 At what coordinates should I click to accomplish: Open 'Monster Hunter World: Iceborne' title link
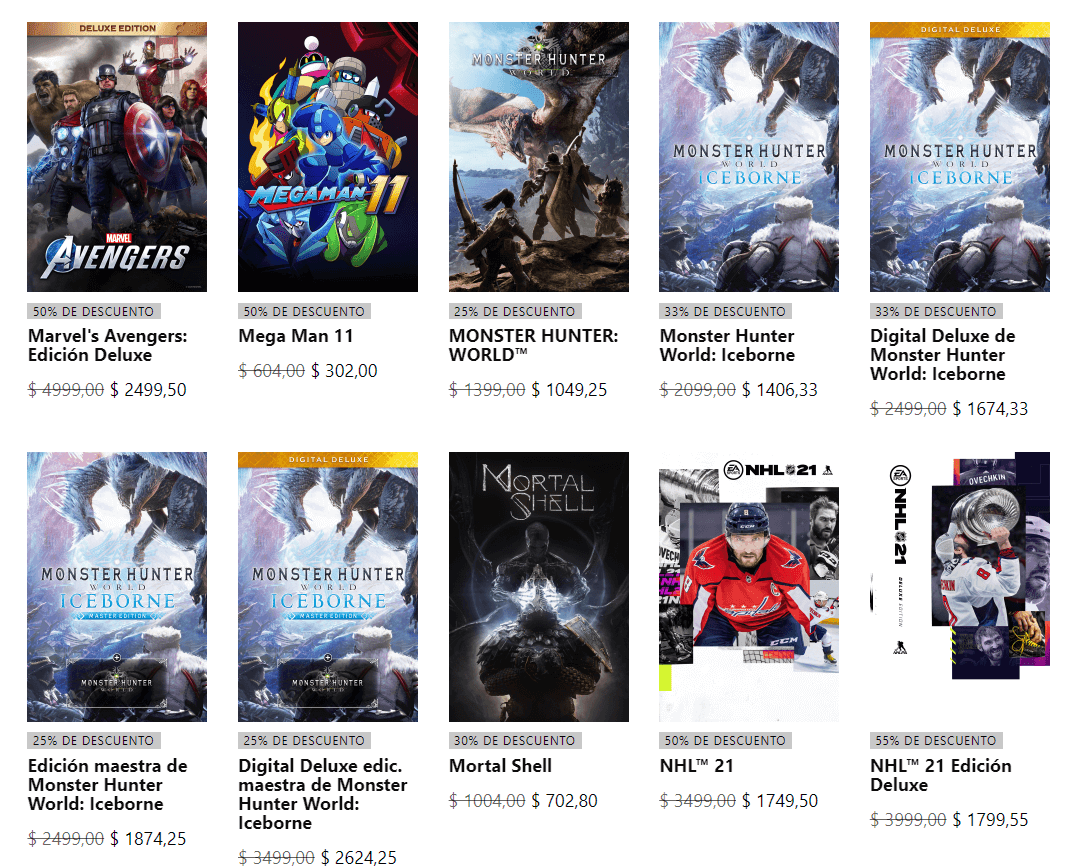pyautogui.click(x=727, y=345)
